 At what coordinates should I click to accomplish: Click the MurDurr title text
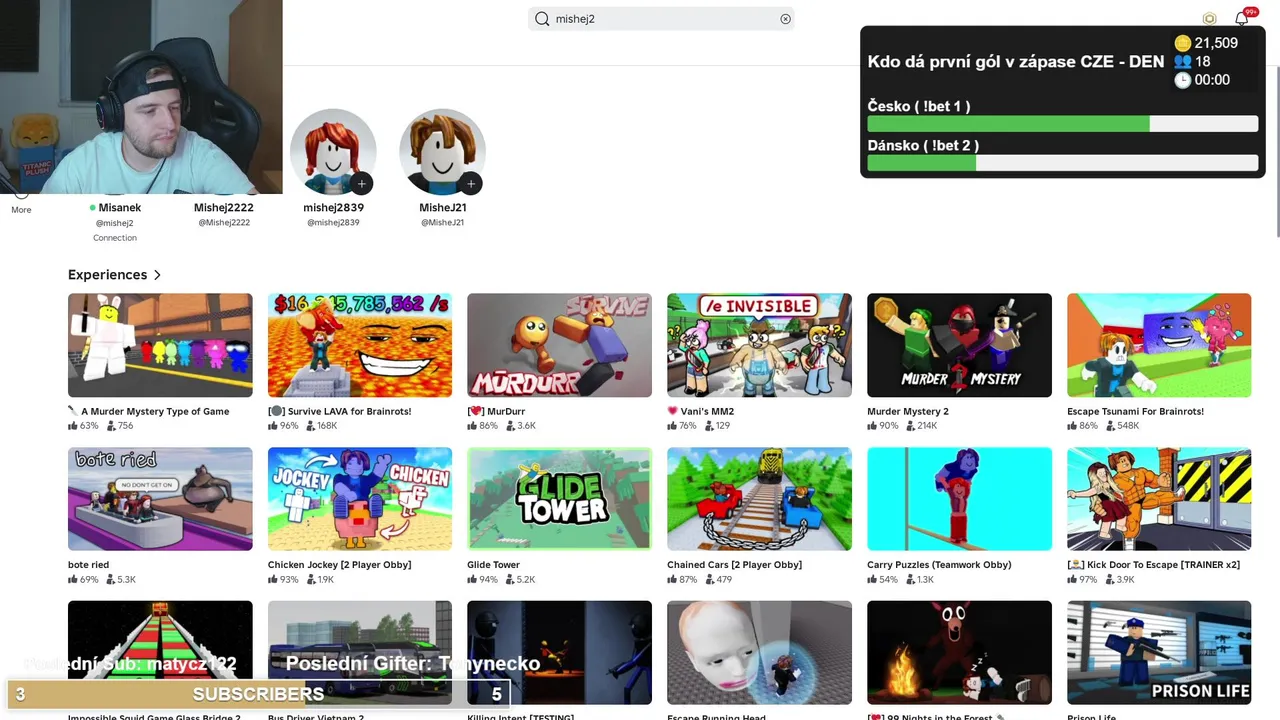pos(496,411)
